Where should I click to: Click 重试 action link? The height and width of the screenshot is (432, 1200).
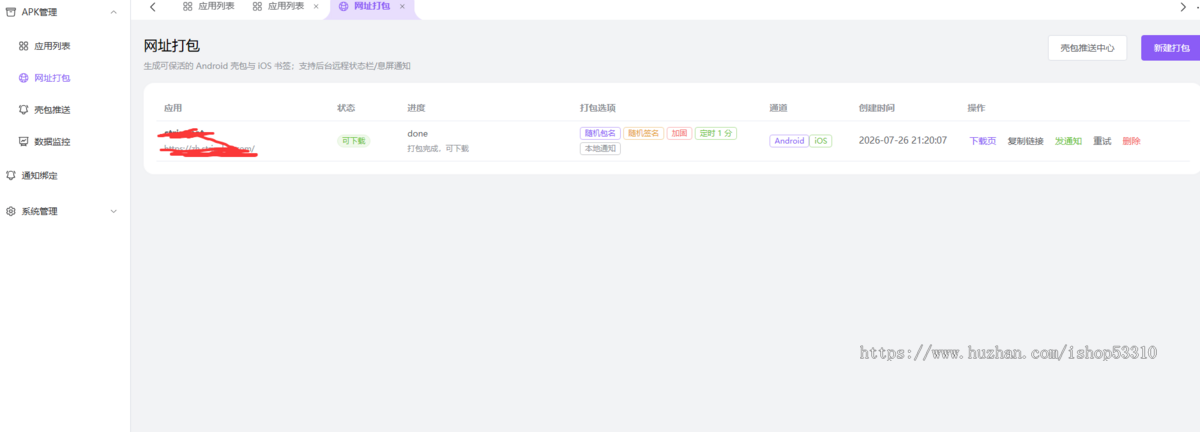[x=1102, y=141]
